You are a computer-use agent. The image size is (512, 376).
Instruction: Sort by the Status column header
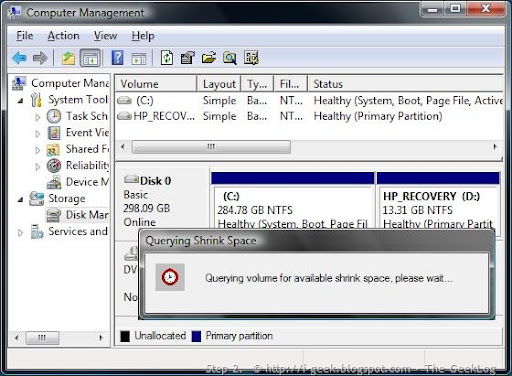pyautogui.click(x=405, y=84)
